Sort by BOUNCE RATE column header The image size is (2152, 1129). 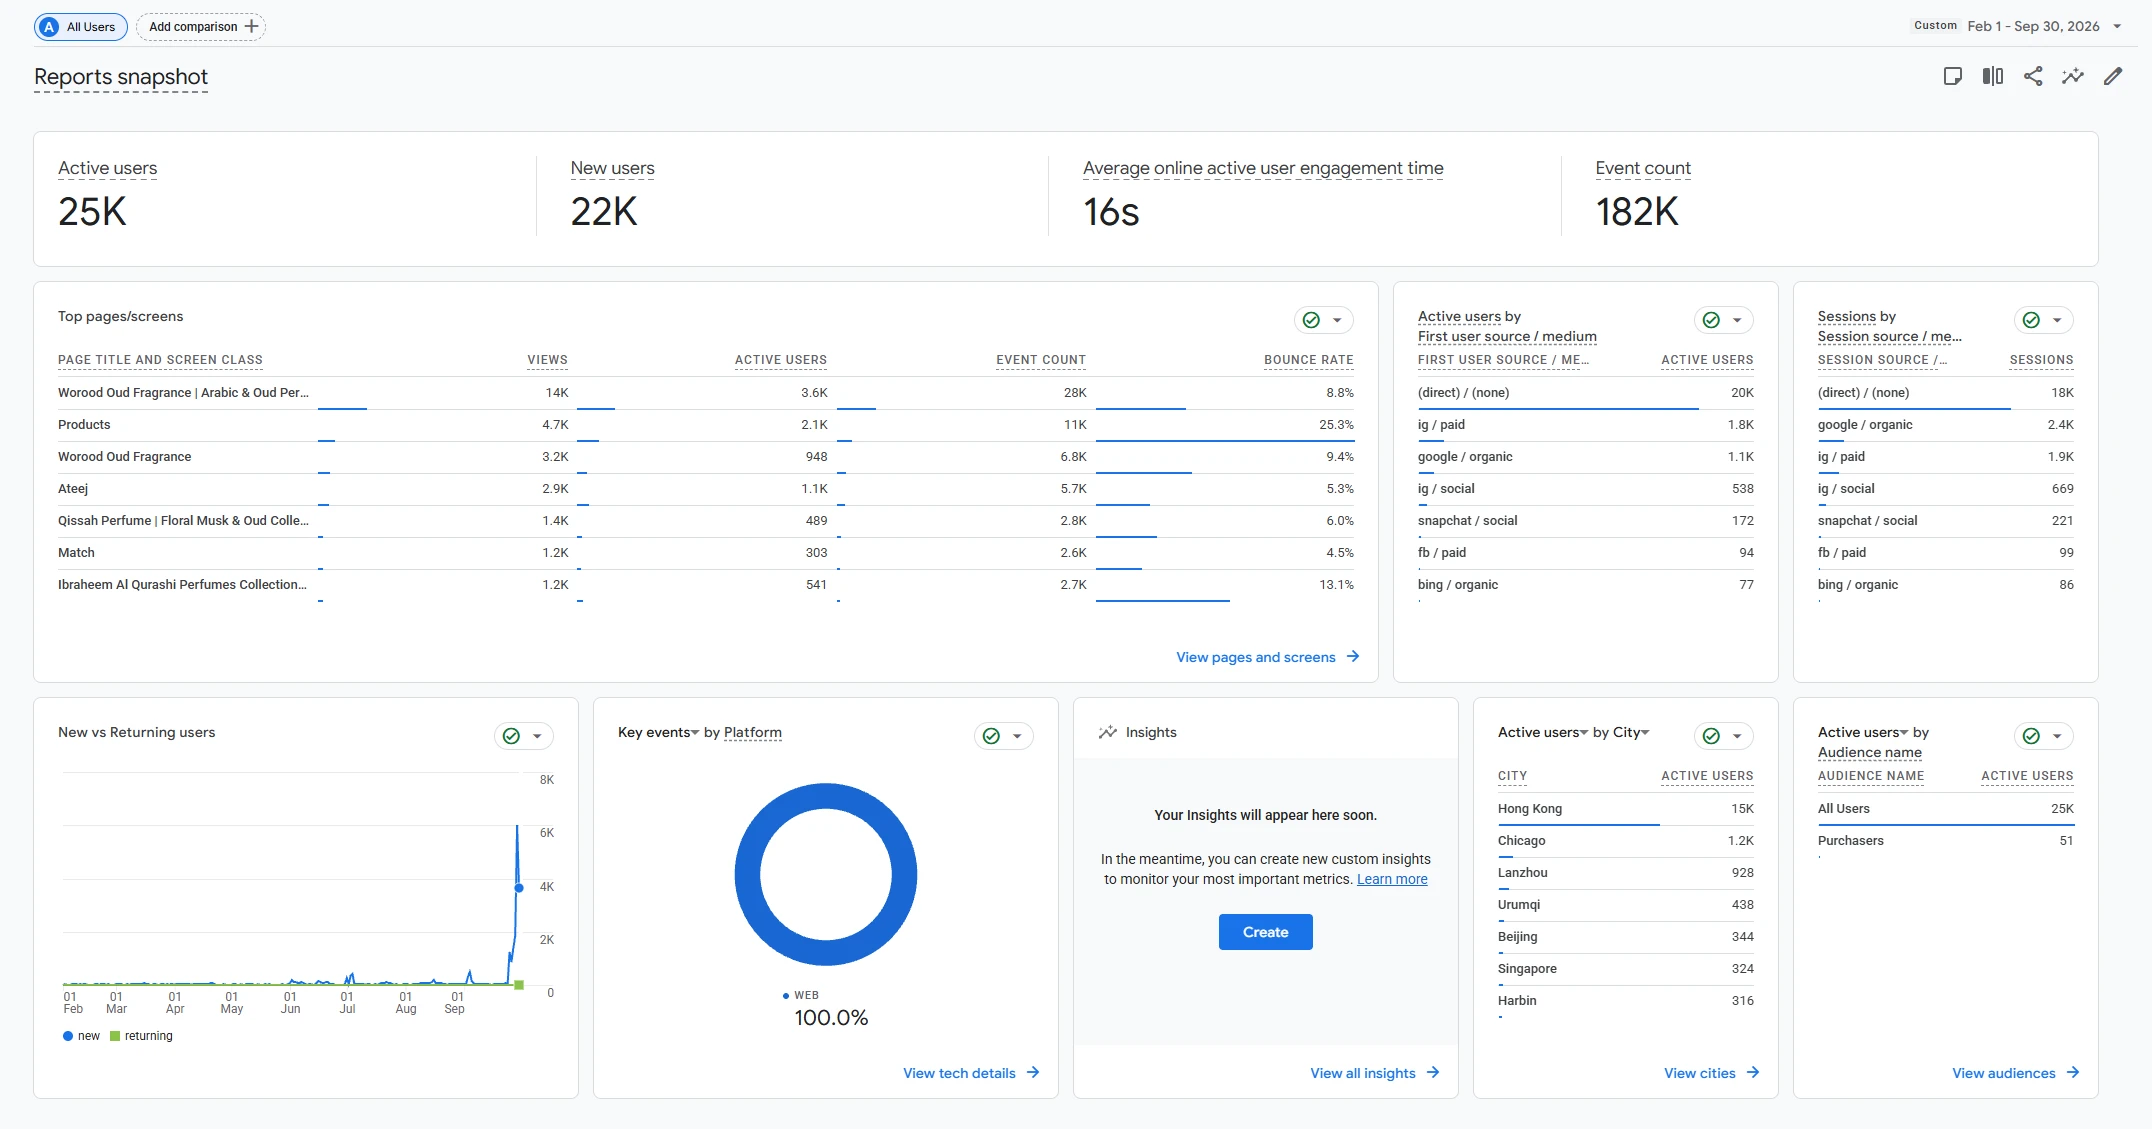[1308, 360]
